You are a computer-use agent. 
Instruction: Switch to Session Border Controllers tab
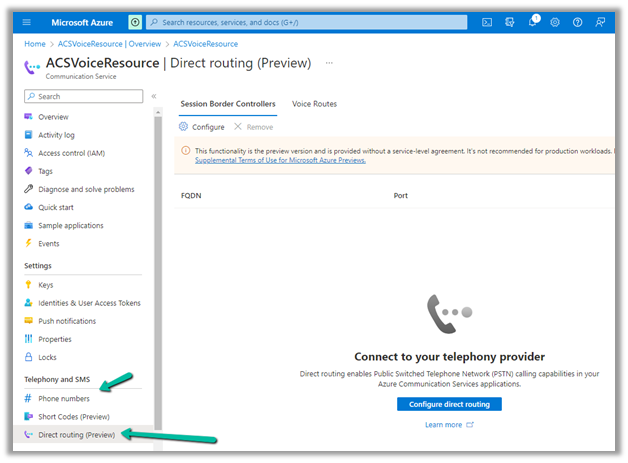(x=228, y=104)
